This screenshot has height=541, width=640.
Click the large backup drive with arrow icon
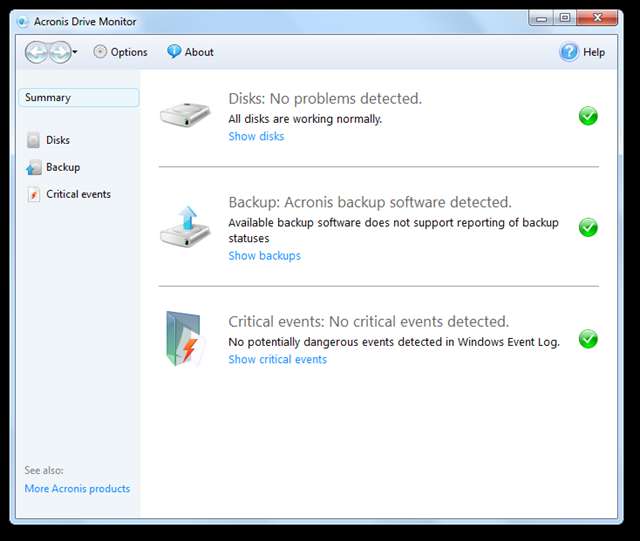coord(185,227)
